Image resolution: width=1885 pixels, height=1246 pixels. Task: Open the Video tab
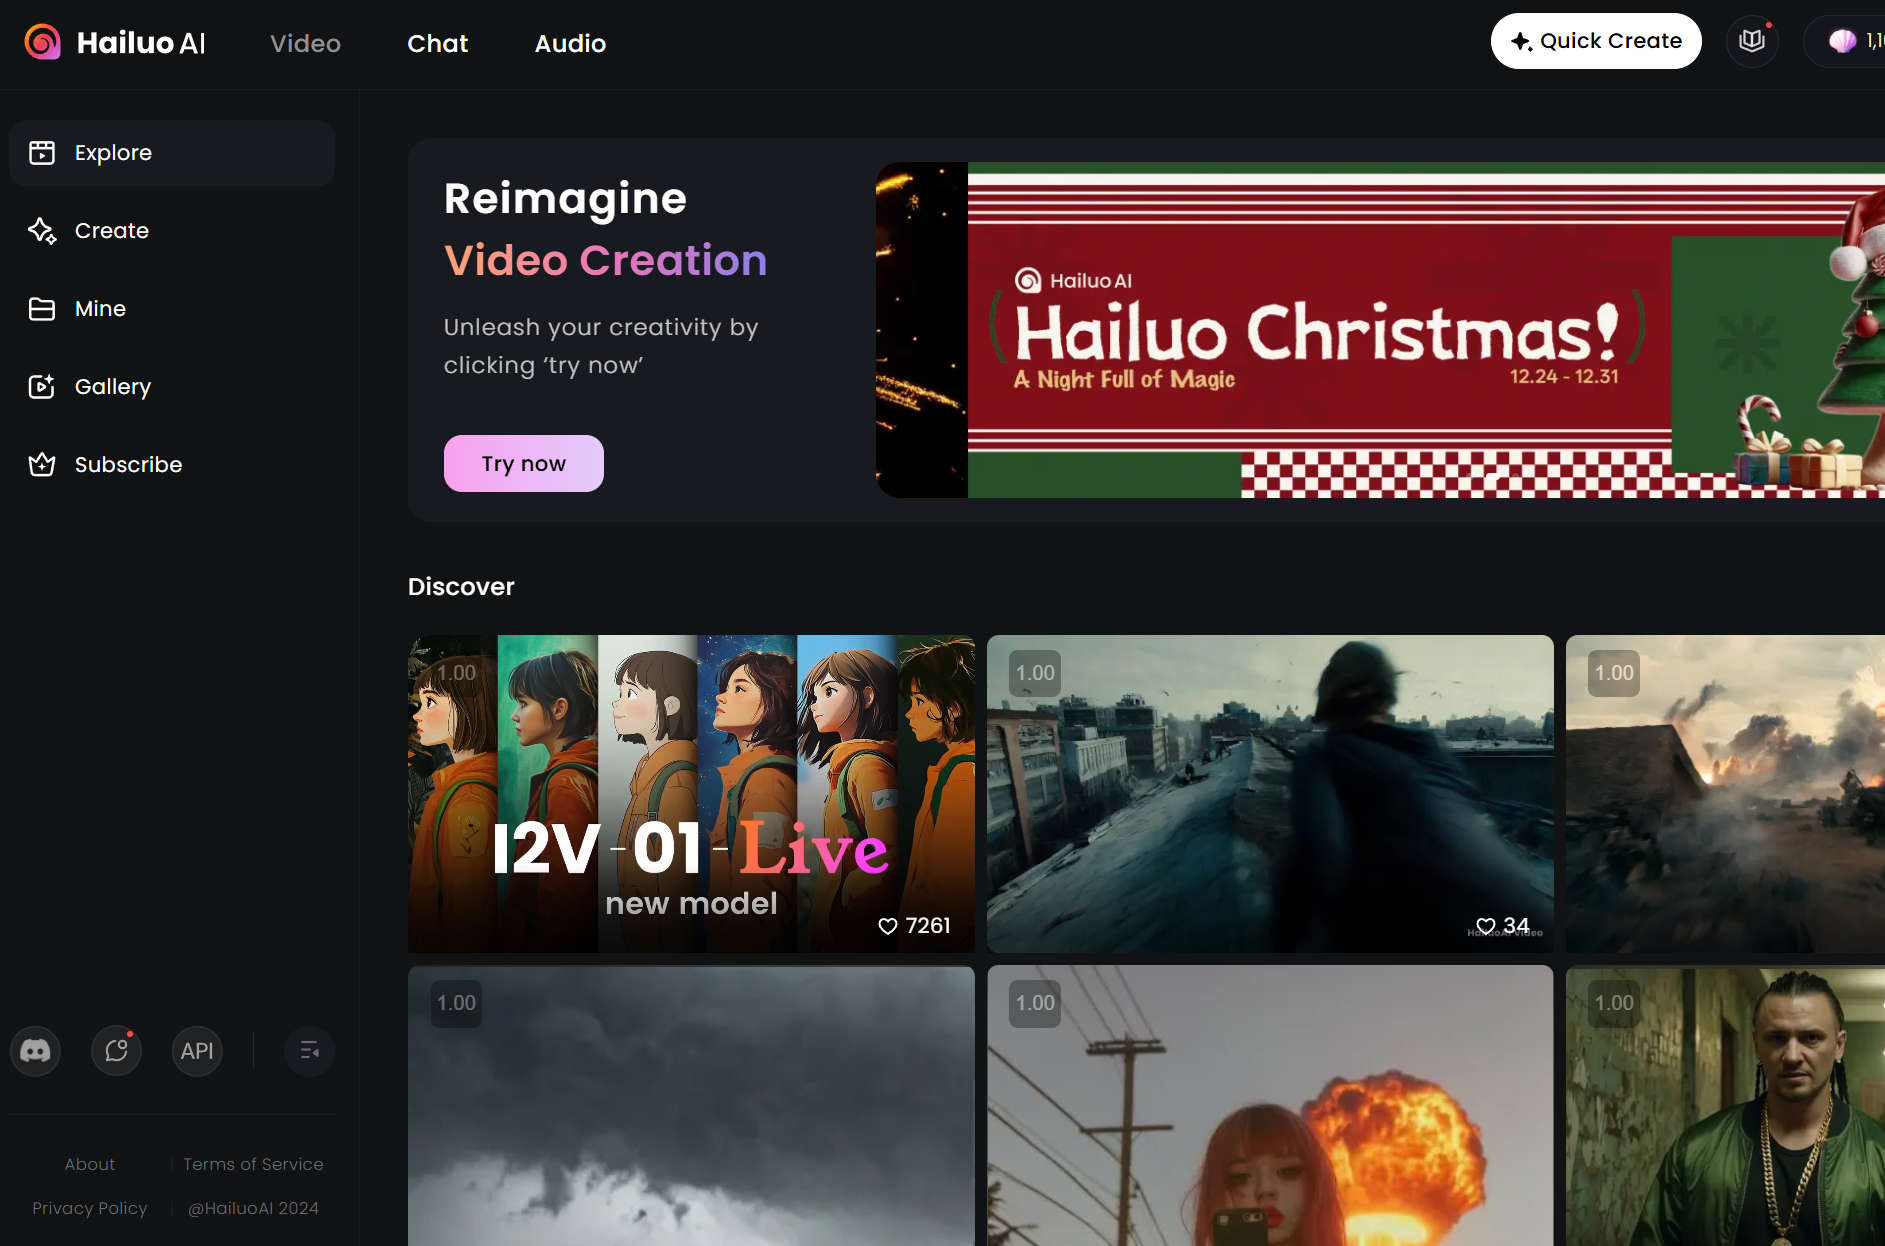[305, 43]
